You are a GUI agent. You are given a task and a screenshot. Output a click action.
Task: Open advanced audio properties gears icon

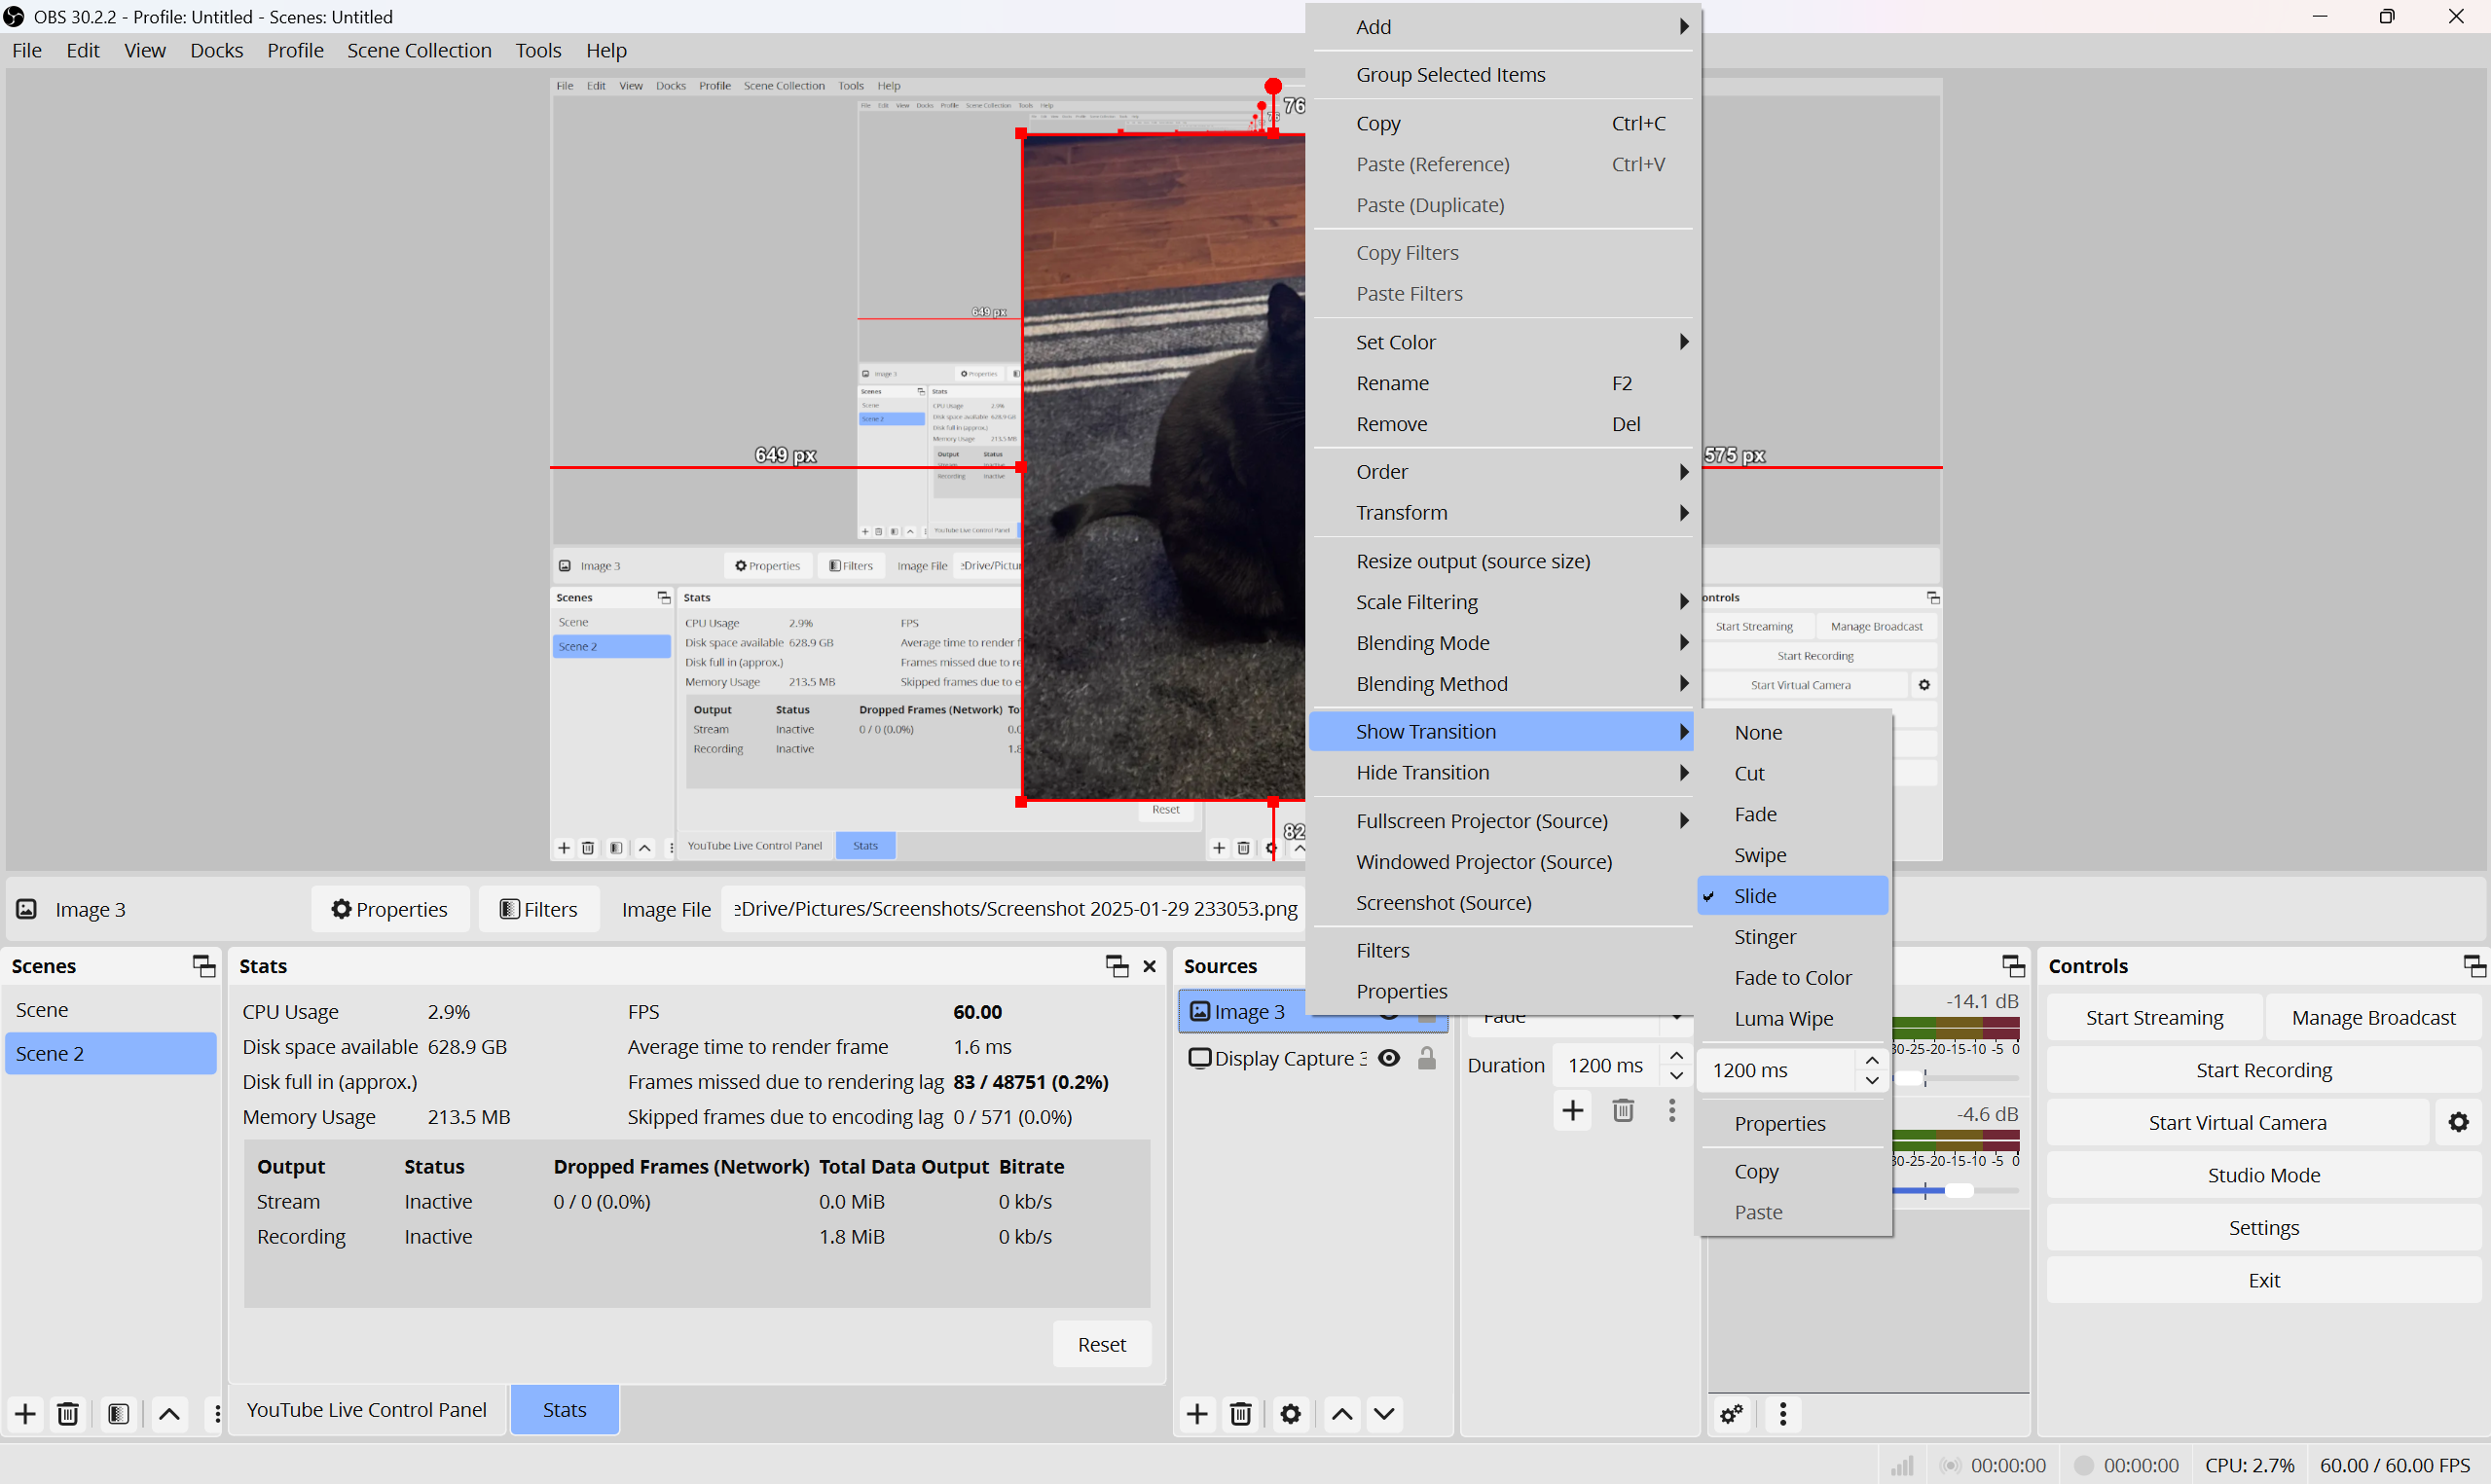pos(1732,1413)
